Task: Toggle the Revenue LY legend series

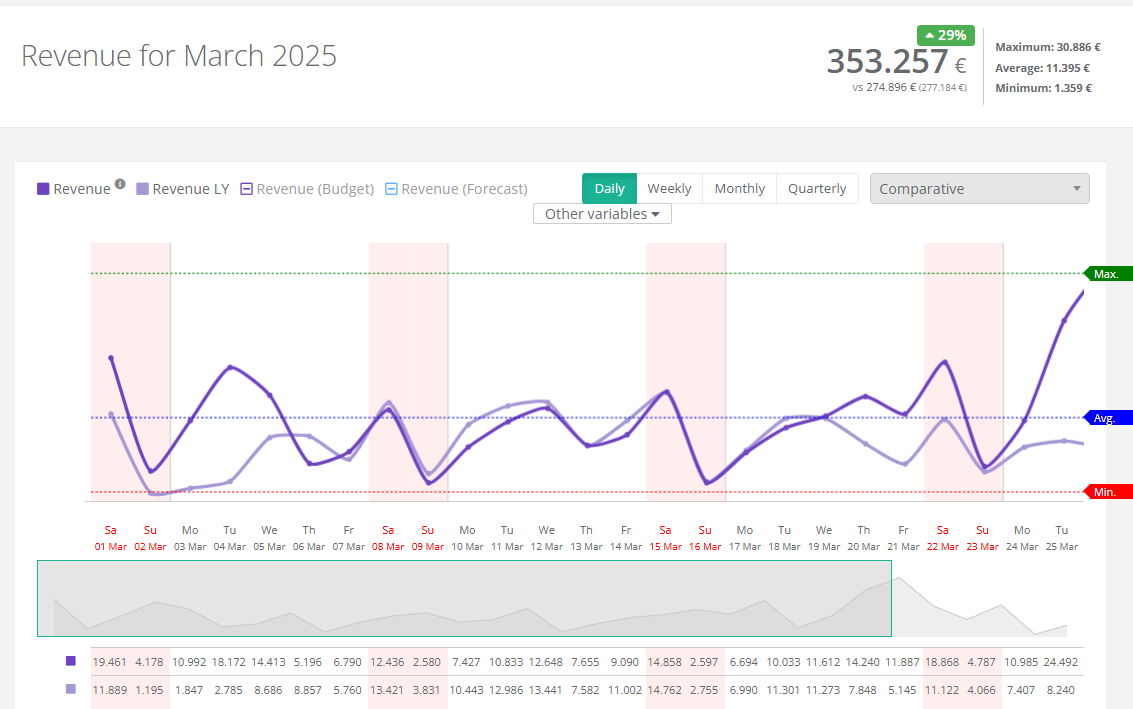Action: pos(183,189)
